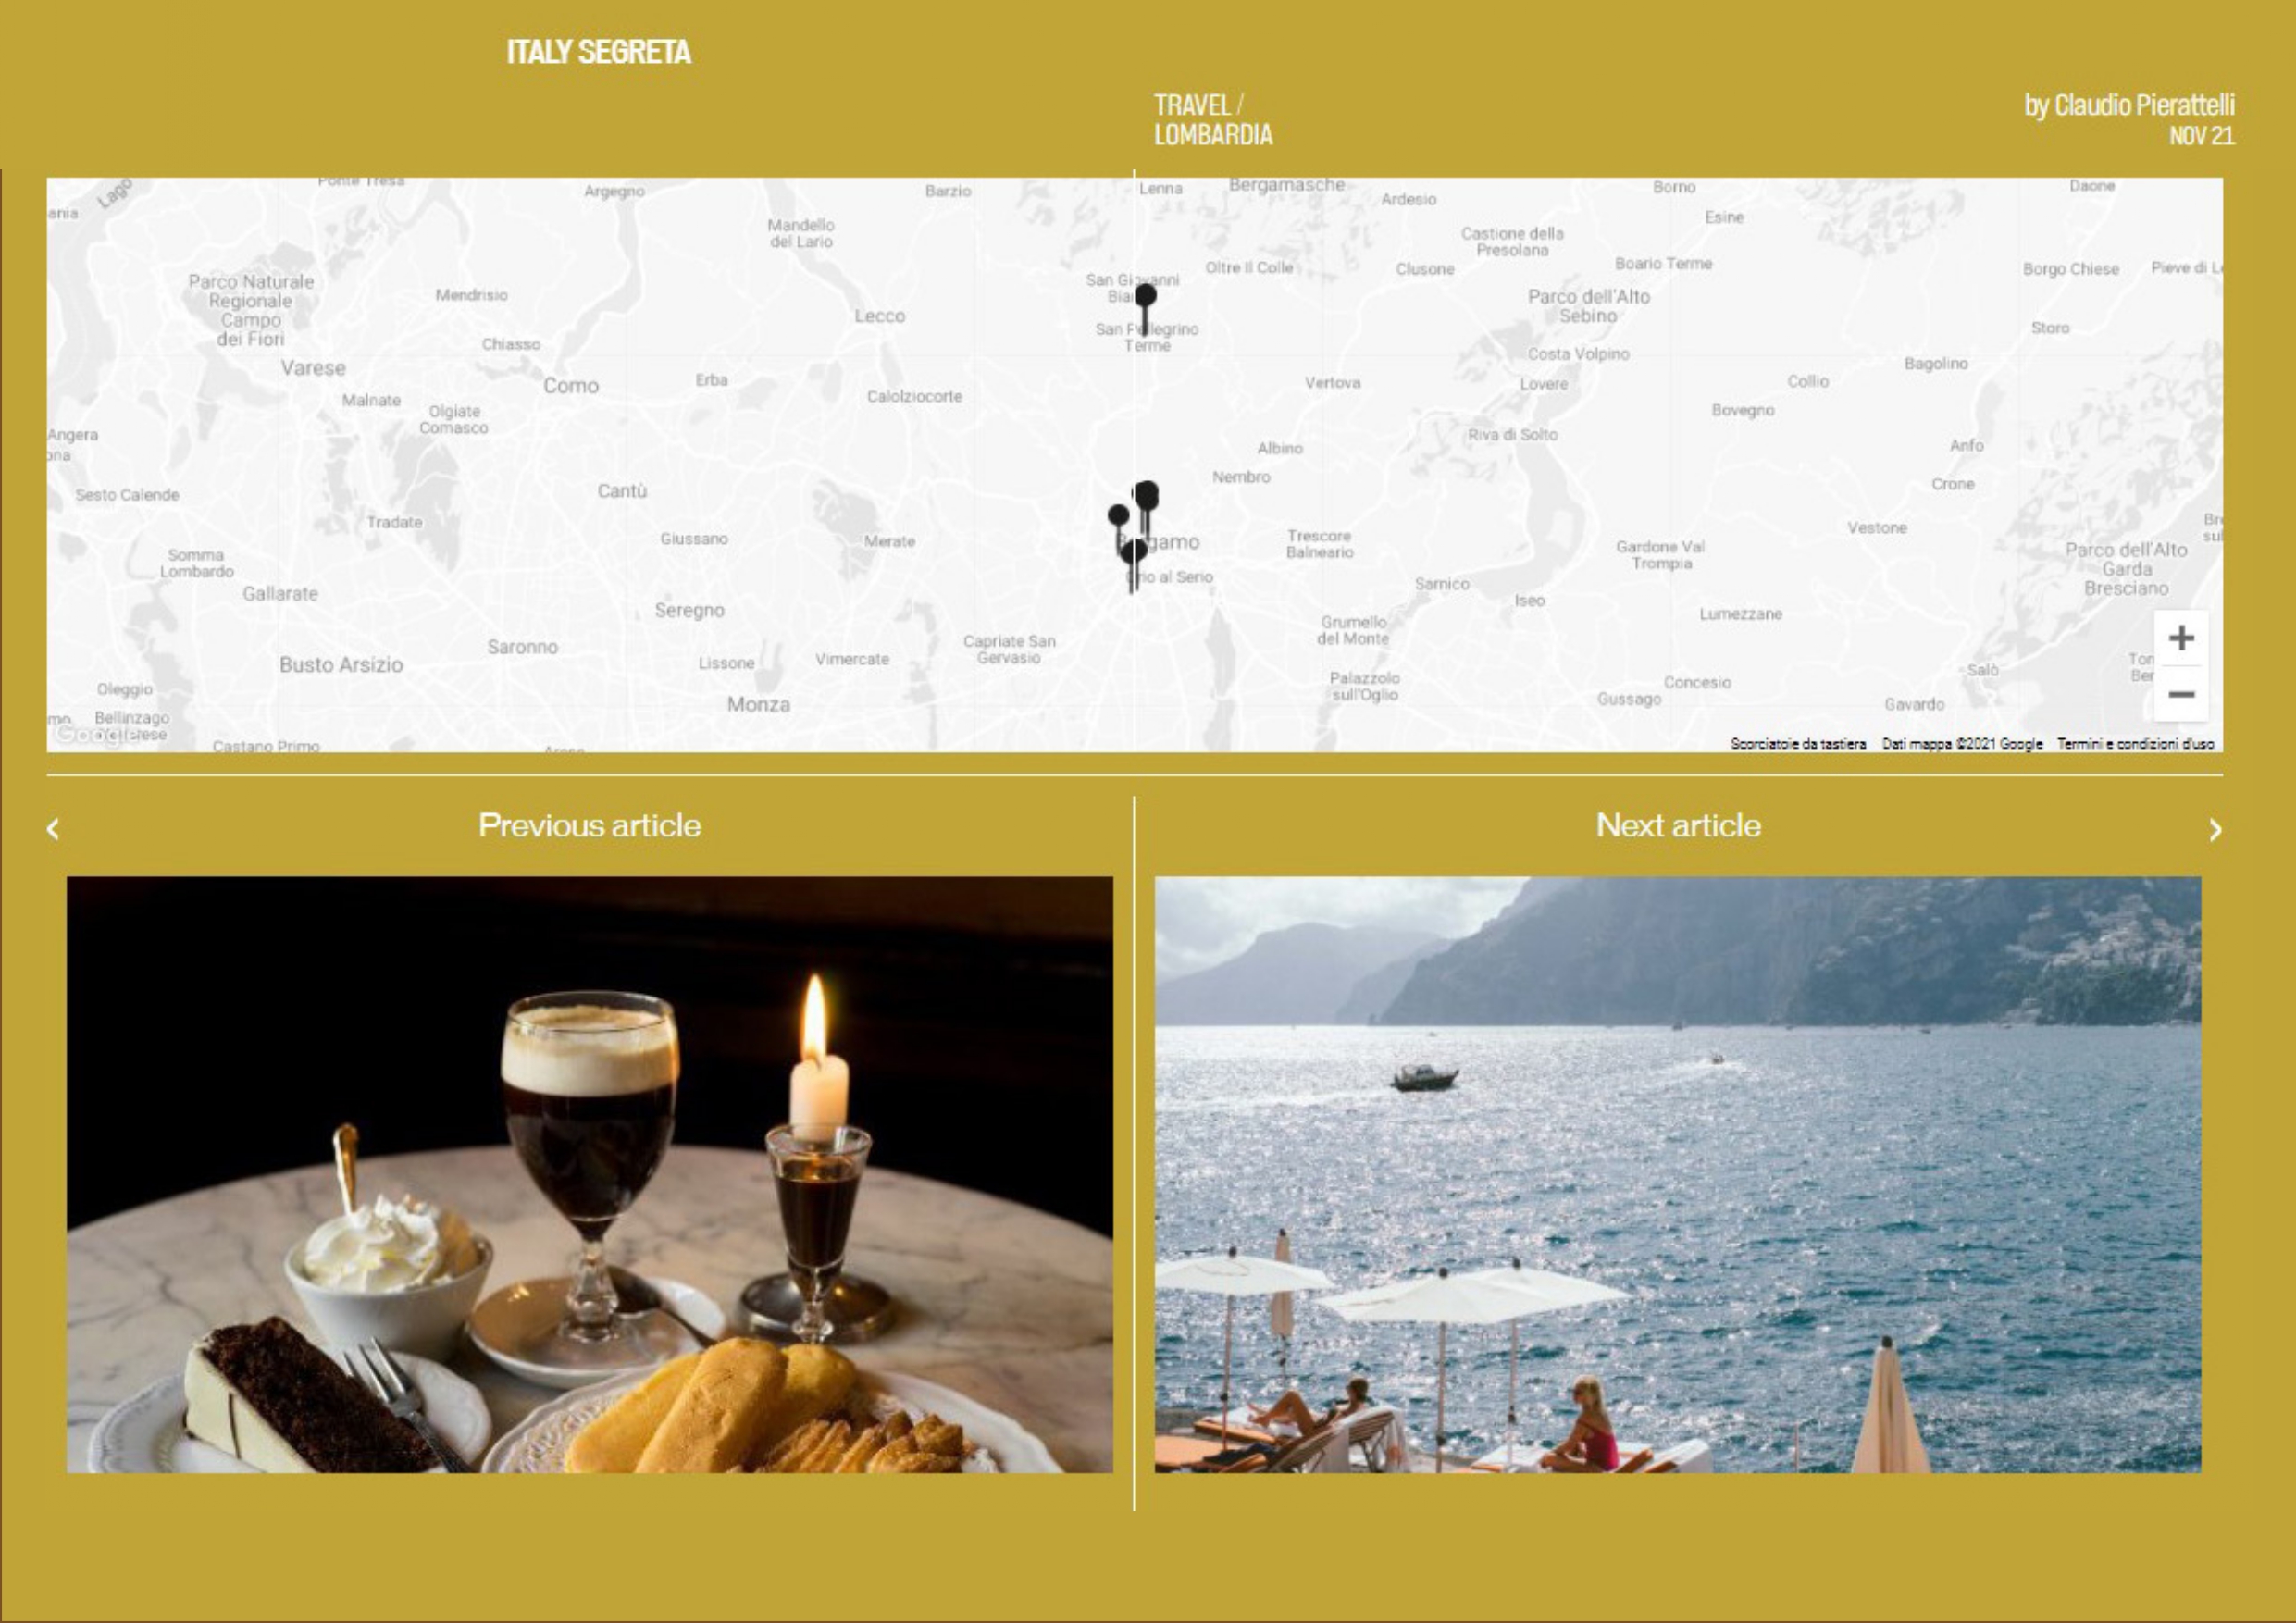
Task: Click the map zoom in plus button
Action: [x=2181, y=638]
